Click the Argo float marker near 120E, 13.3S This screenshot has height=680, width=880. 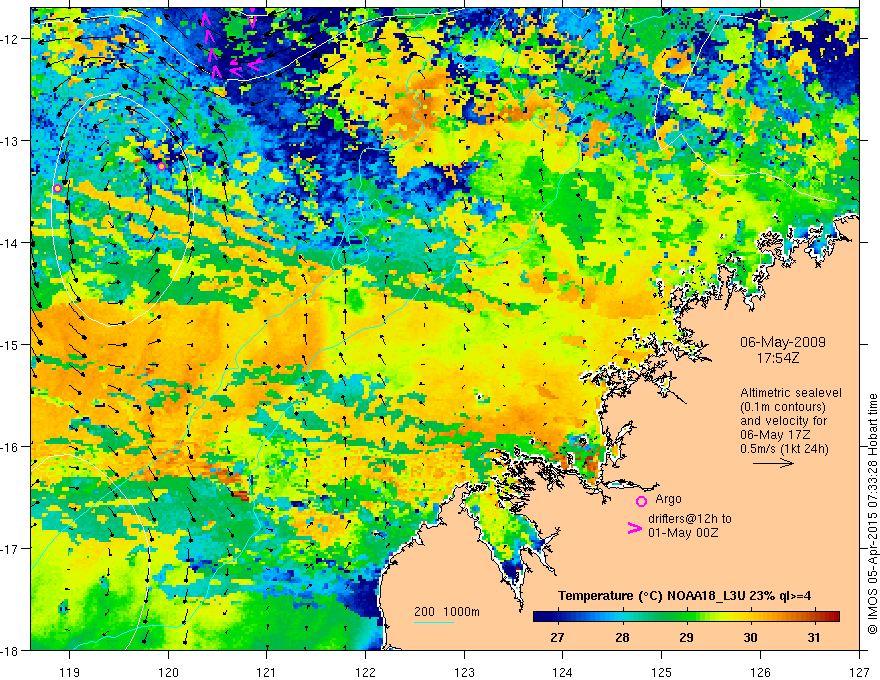[161, 166]
